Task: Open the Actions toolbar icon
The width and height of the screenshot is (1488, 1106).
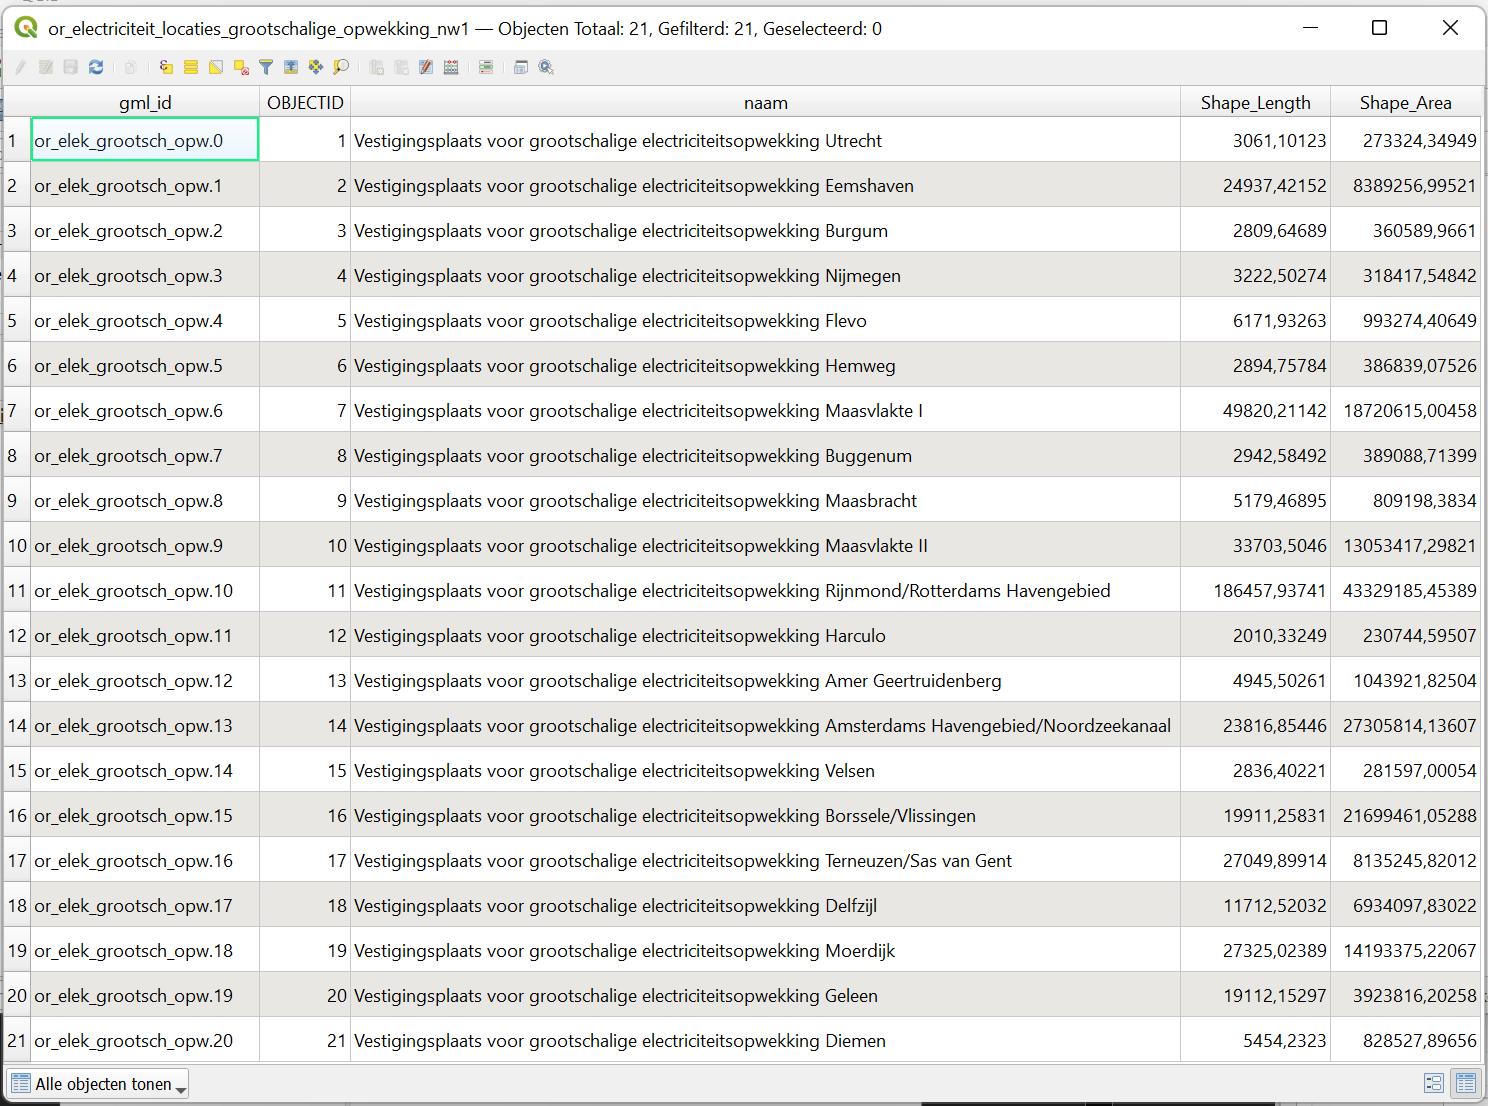Action: point(546,67)
